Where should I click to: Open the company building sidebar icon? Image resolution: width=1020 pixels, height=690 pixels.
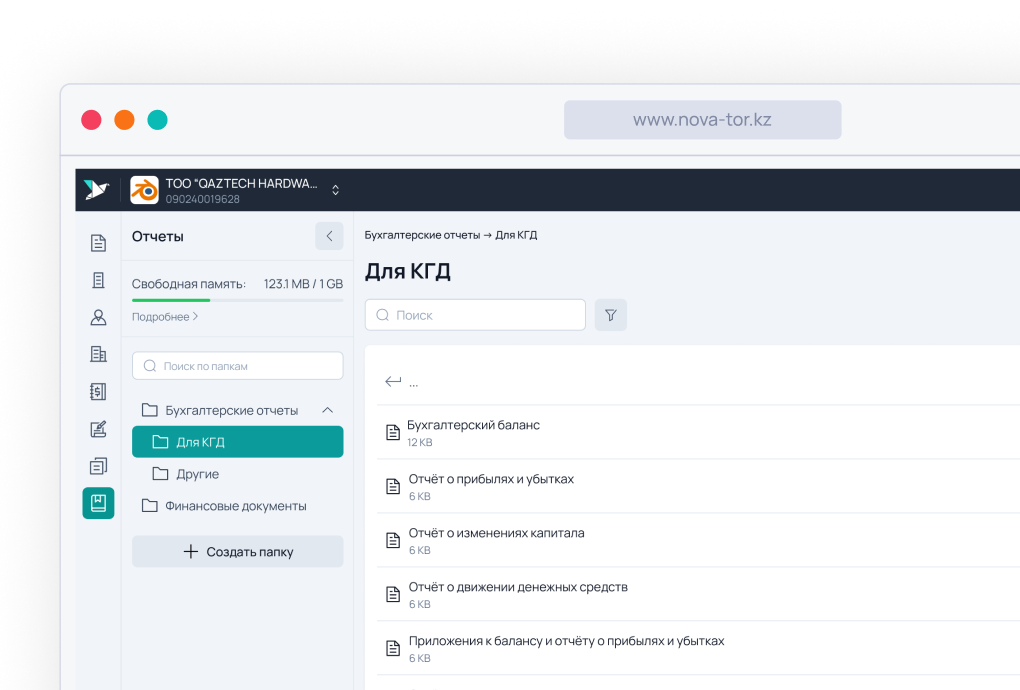[x=98, y=354]
